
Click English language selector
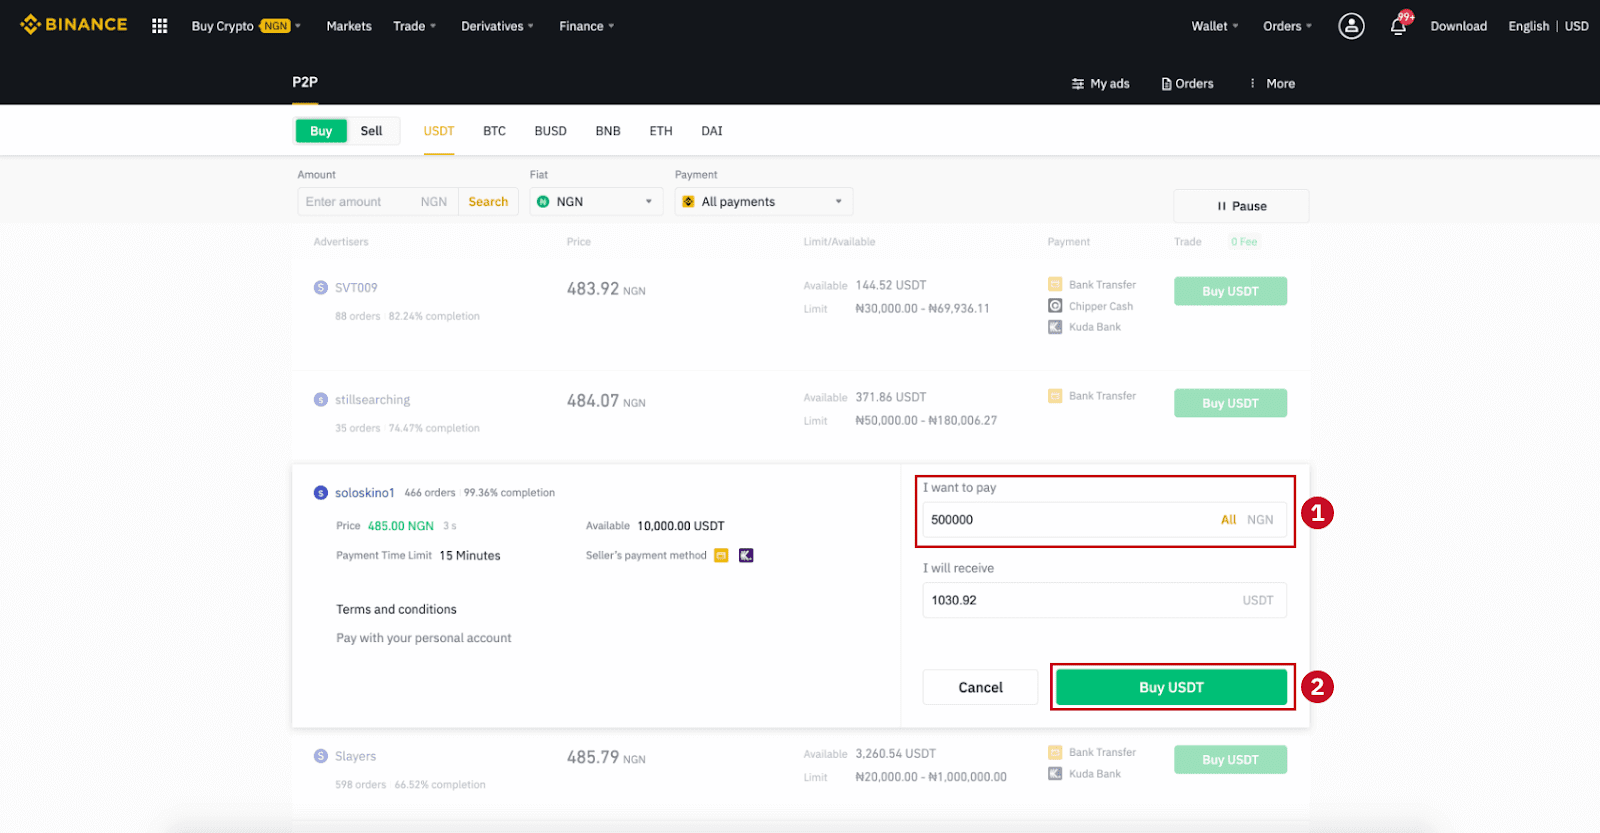click(x=1528, y=26)
